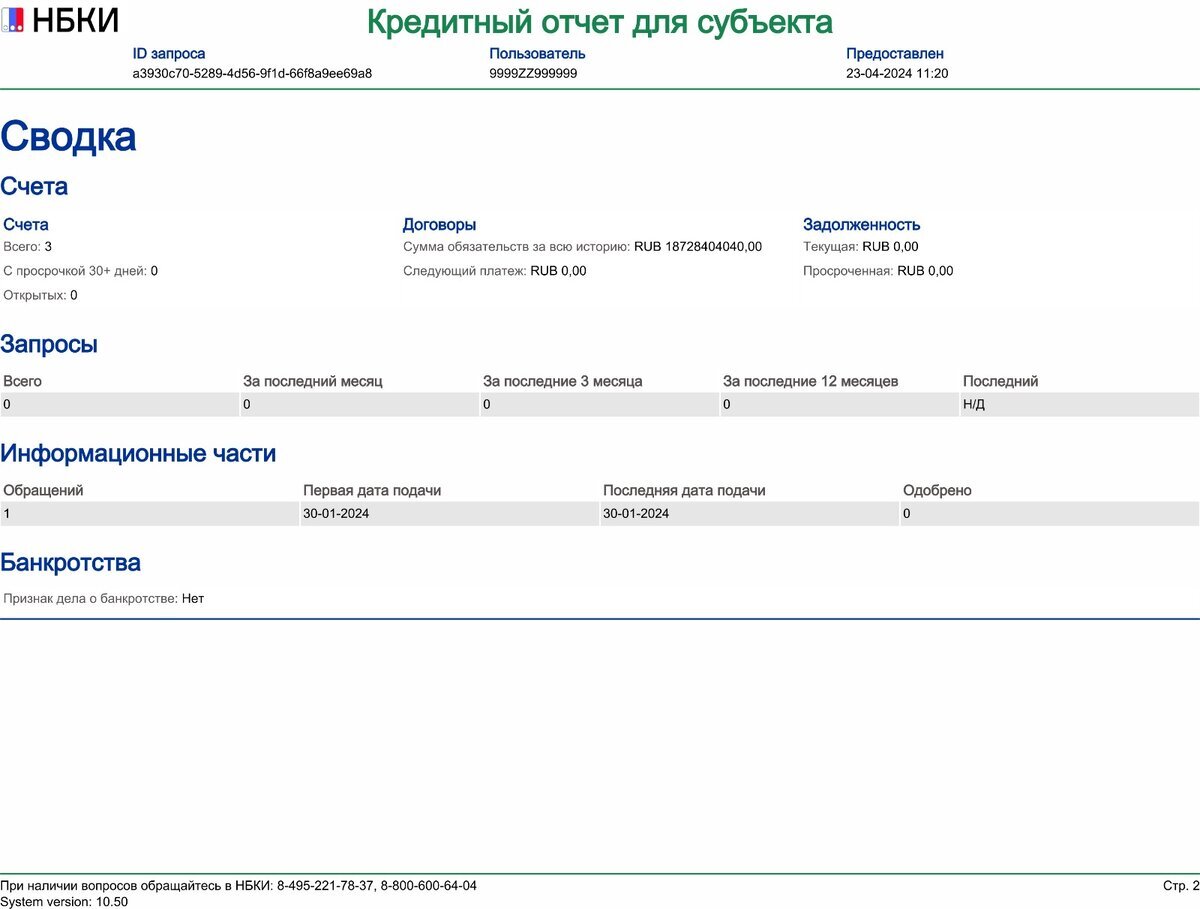
Task: Click the 'Задолженность' subheading
Action: 861,225
